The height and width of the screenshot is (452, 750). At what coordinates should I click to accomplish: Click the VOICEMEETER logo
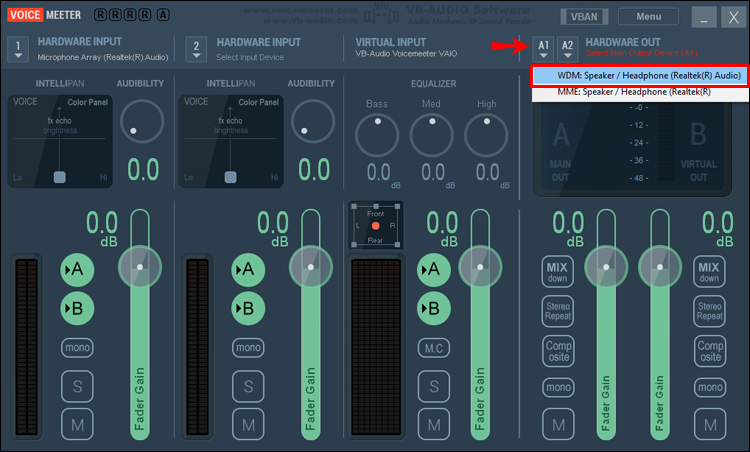coord(44,15)
